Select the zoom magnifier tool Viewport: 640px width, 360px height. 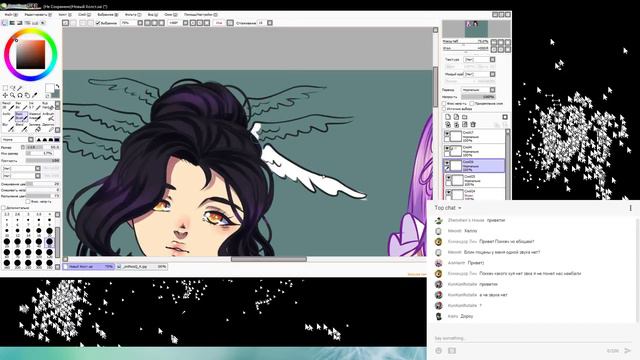click(13, 95)
